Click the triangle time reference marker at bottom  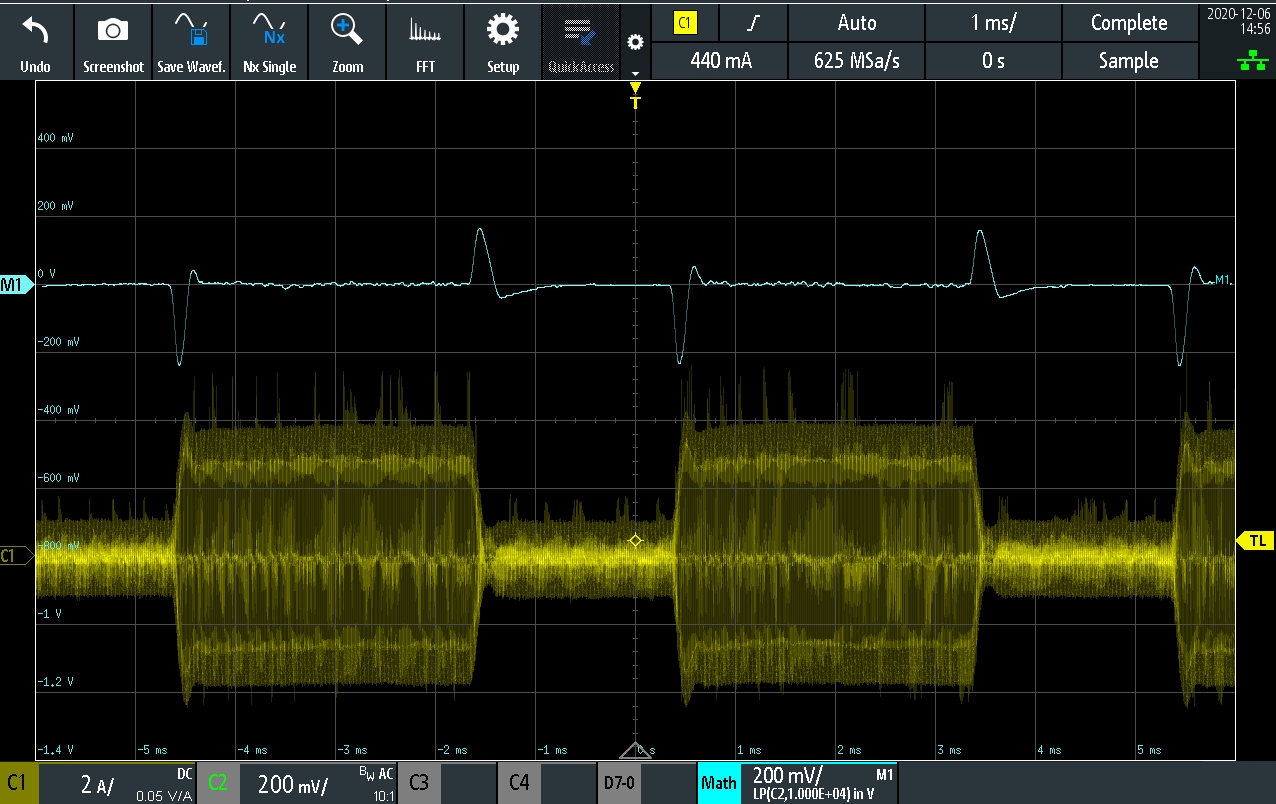(635, 750)
